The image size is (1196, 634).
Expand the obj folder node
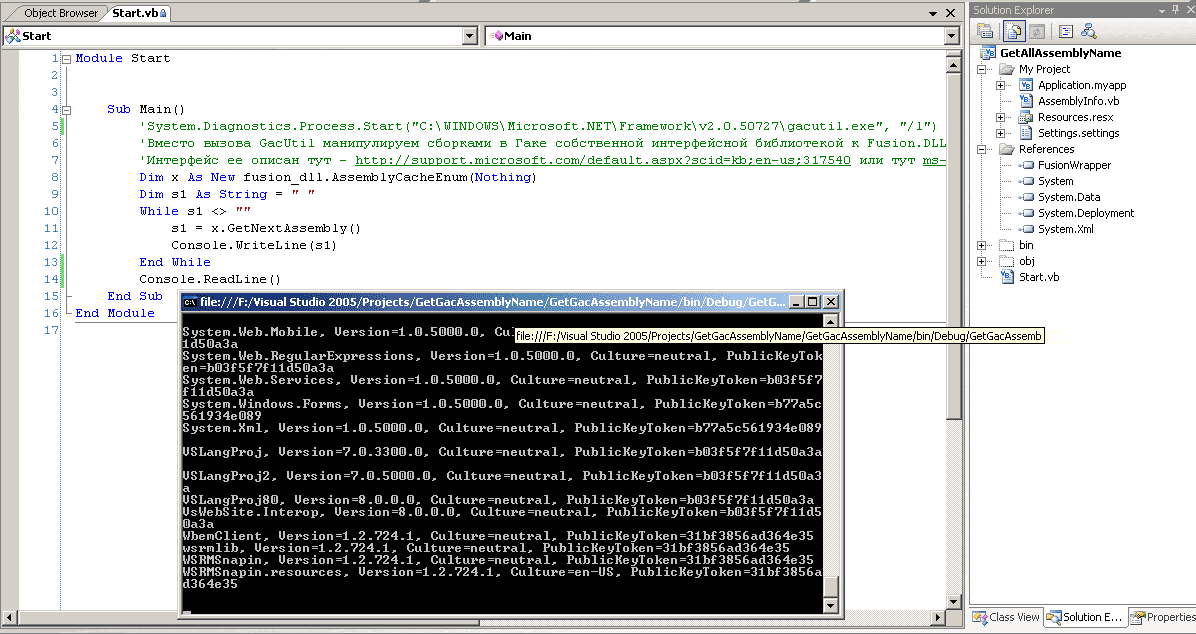[x=982, y=261]
